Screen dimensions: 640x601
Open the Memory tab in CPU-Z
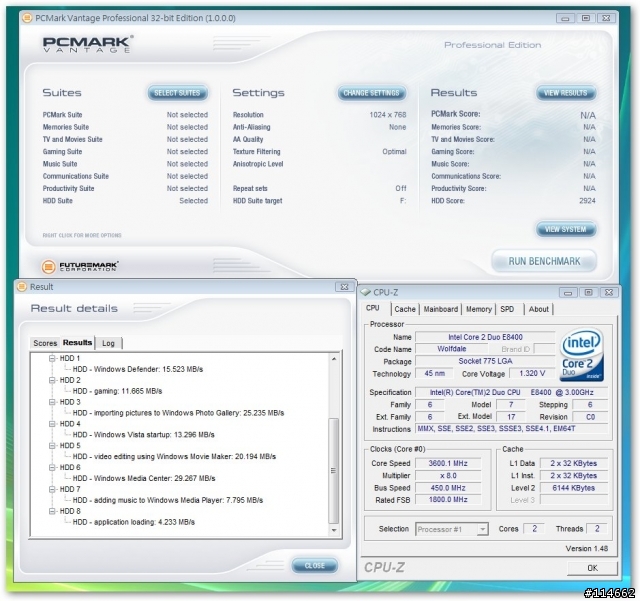(x=478, y=309)
